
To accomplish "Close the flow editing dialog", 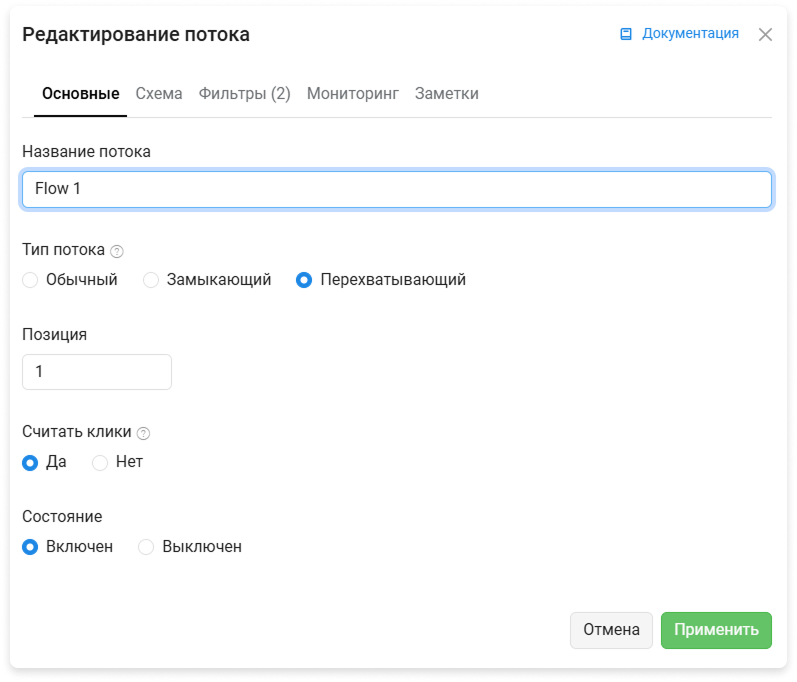I will (765, 35).
